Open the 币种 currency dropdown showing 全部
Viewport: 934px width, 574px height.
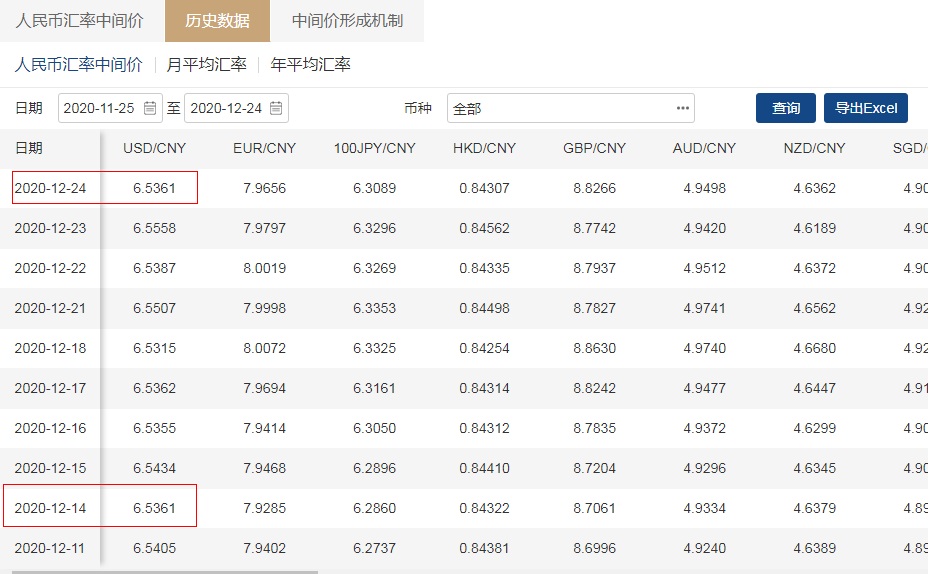pos(571,108)
